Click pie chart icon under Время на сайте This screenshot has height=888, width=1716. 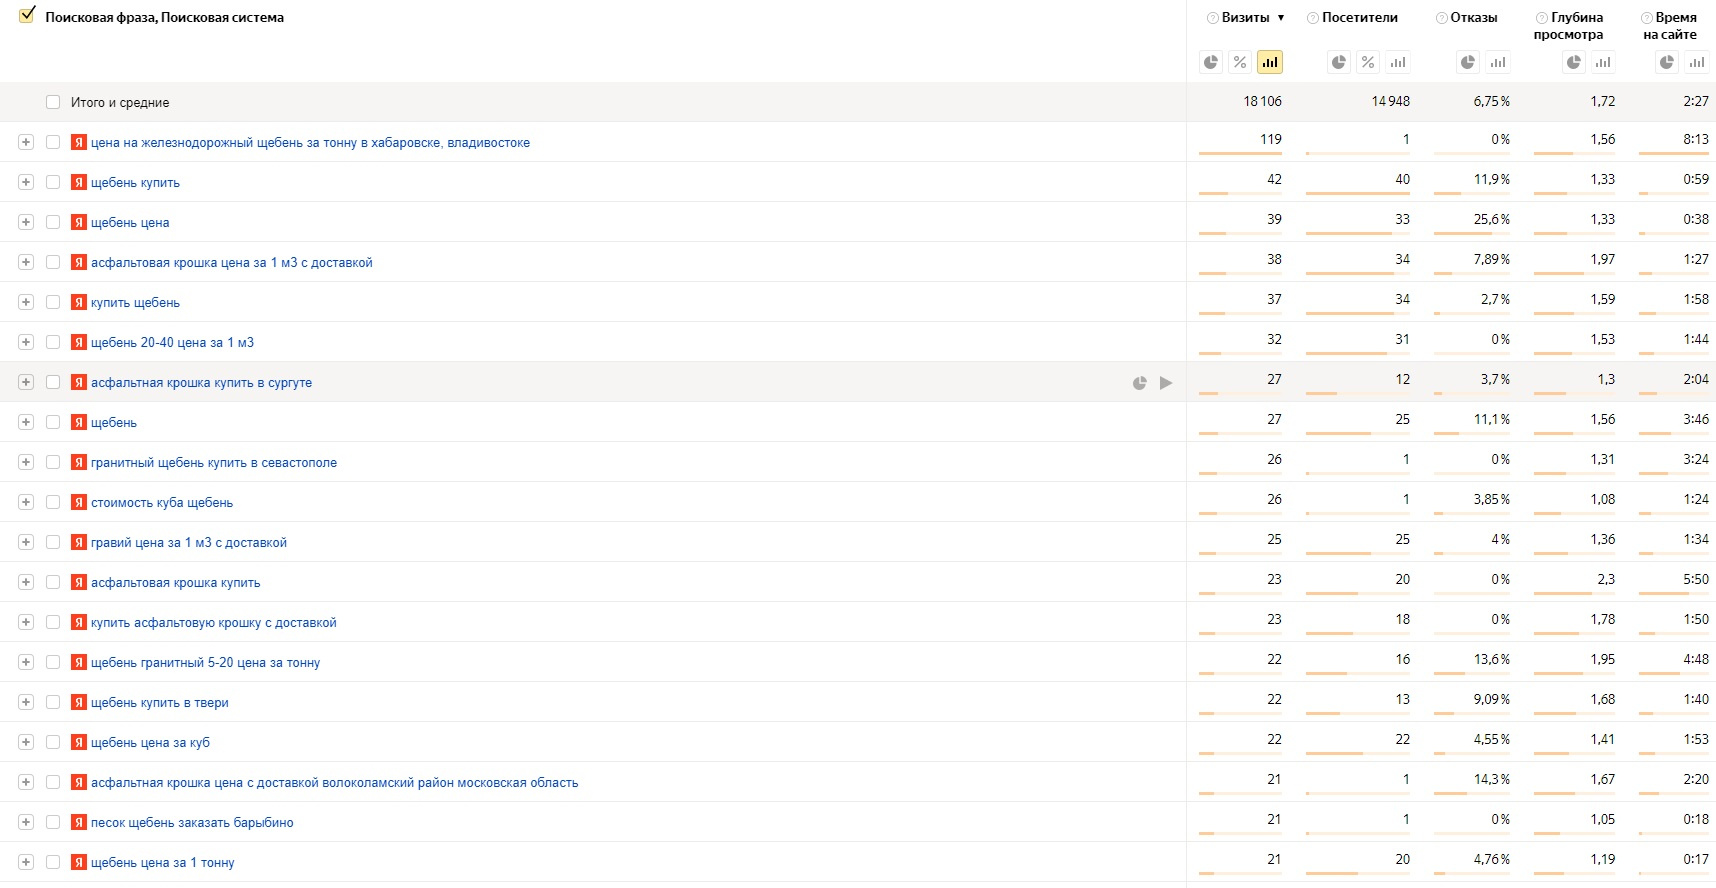point(1667,62)
